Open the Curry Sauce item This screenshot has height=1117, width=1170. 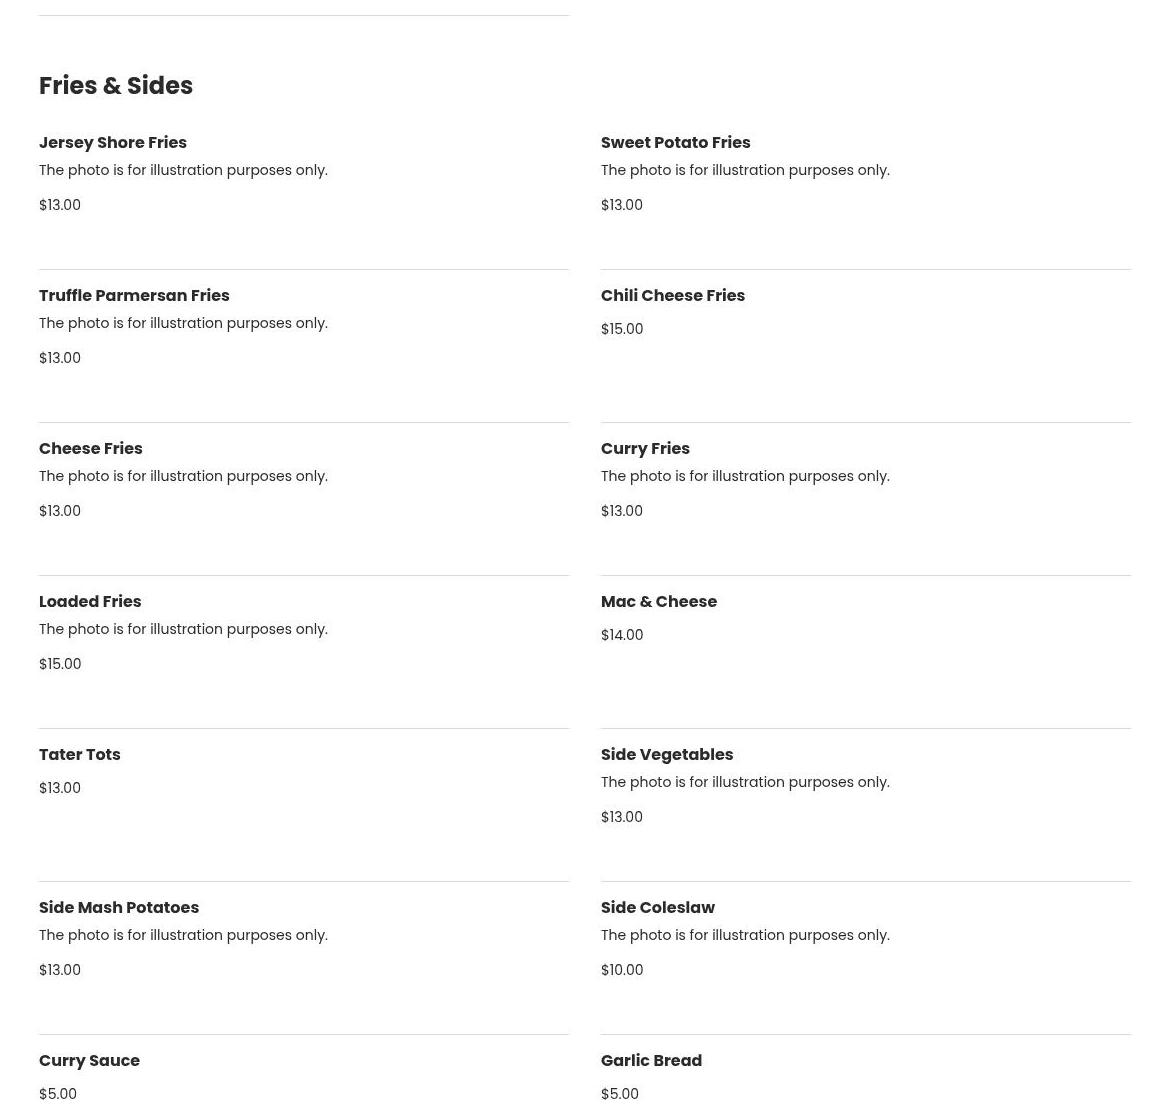(89, 1060)
